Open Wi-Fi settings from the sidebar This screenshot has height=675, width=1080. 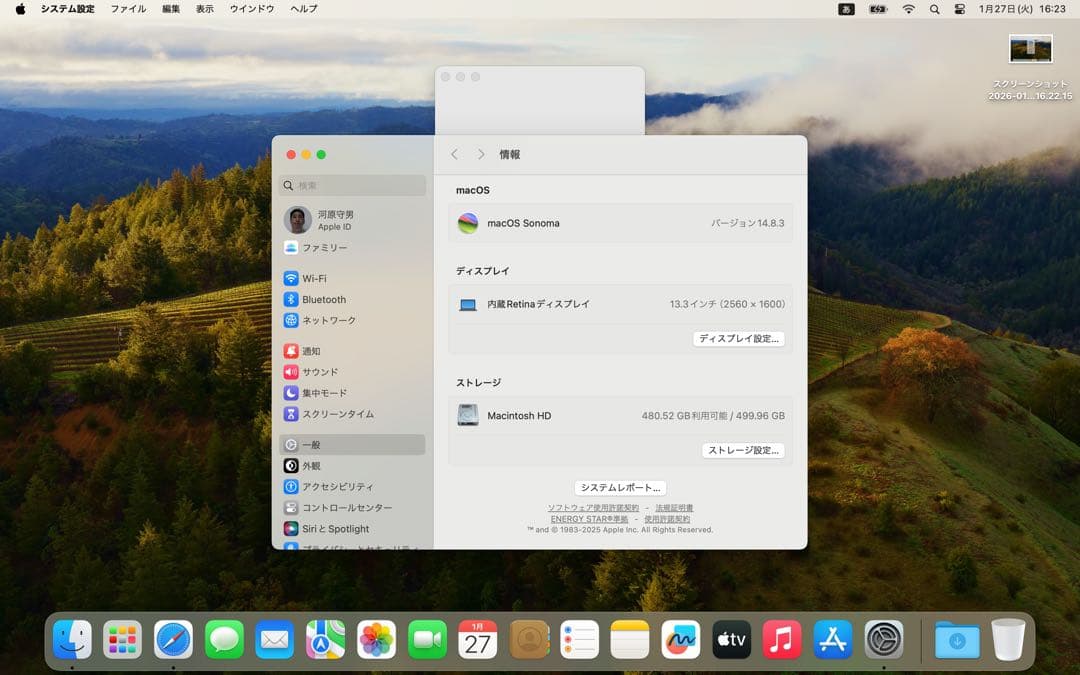[x=320, y=278]
